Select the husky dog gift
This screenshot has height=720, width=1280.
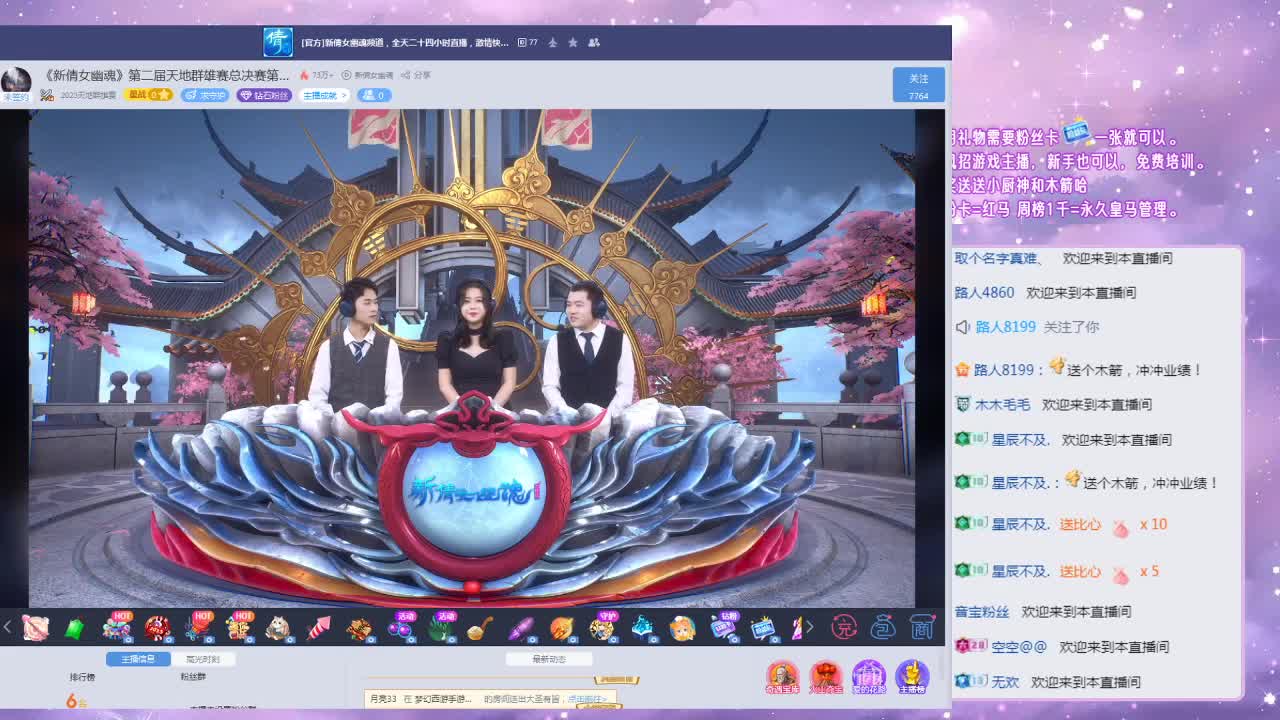point(277,628)
